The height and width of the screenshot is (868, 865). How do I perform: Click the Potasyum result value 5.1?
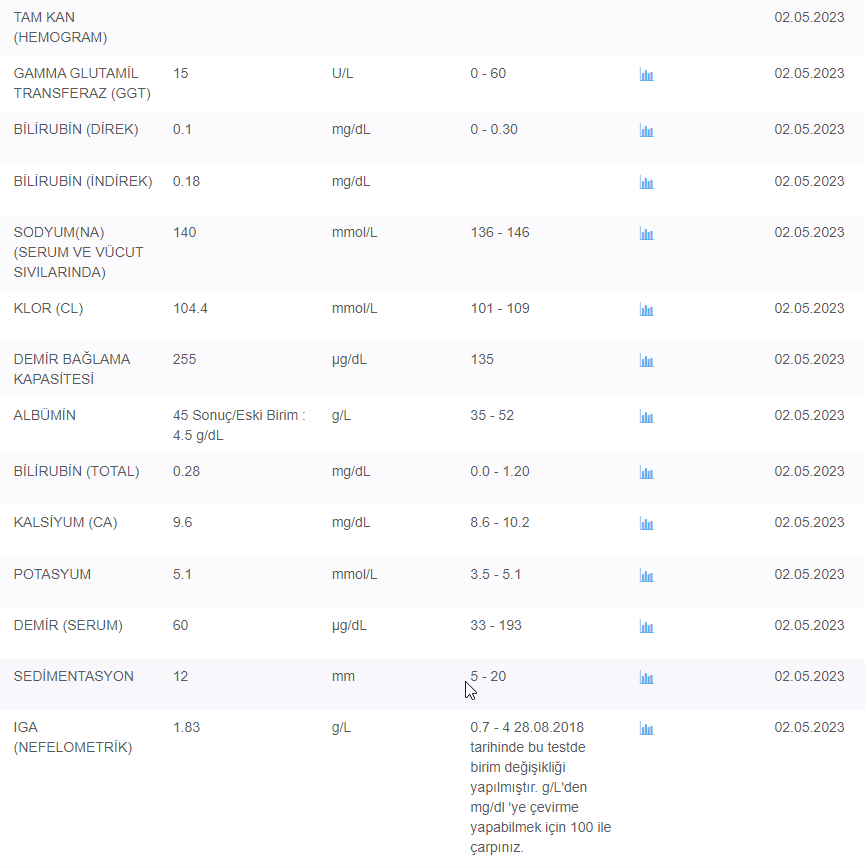tap(182, 574)
